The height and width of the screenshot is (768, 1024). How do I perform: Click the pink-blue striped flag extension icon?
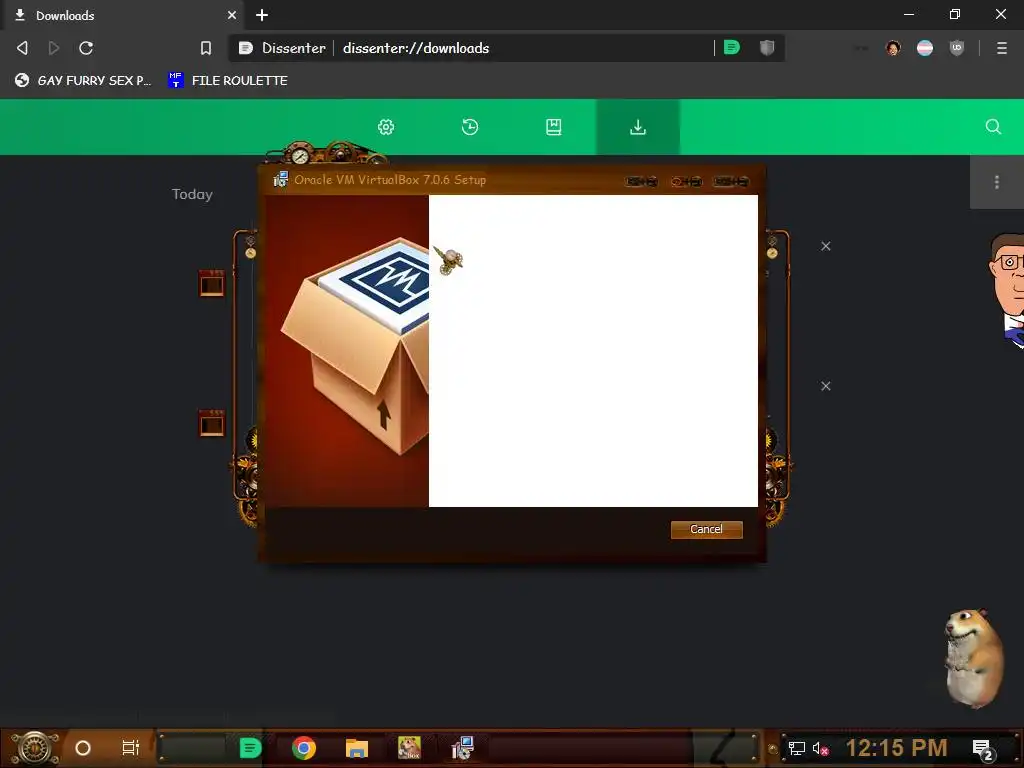tap(925, 48)
